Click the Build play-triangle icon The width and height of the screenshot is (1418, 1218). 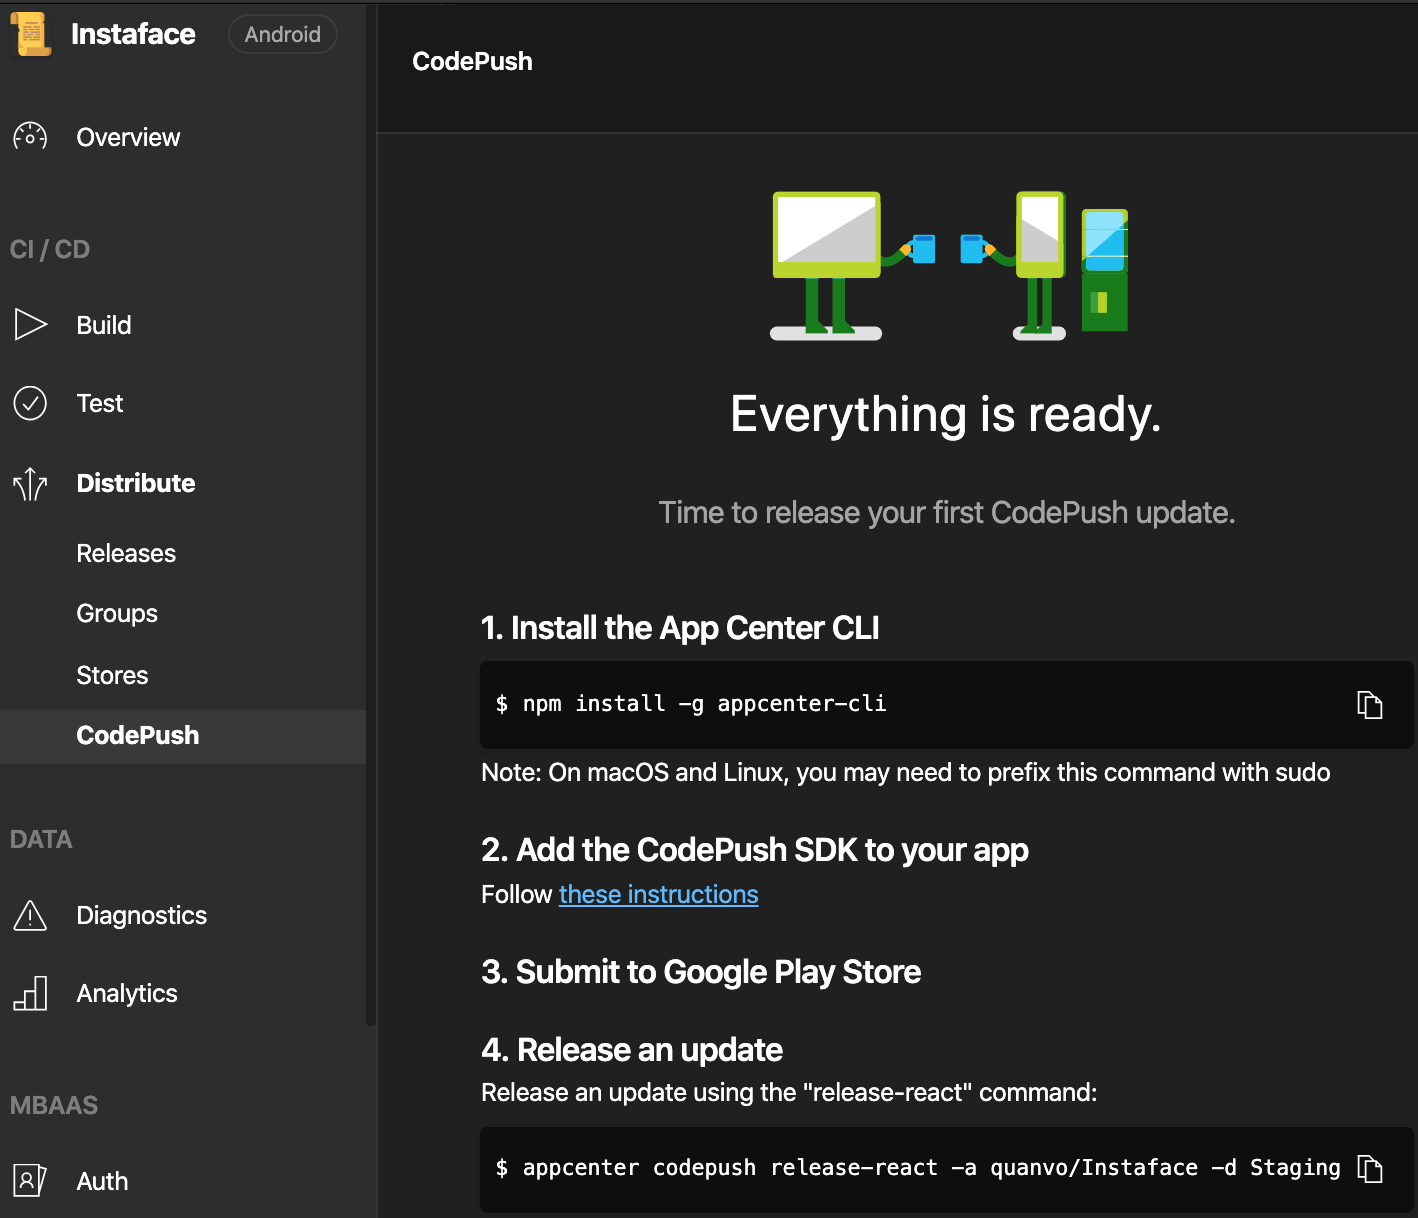click(30, 325)
